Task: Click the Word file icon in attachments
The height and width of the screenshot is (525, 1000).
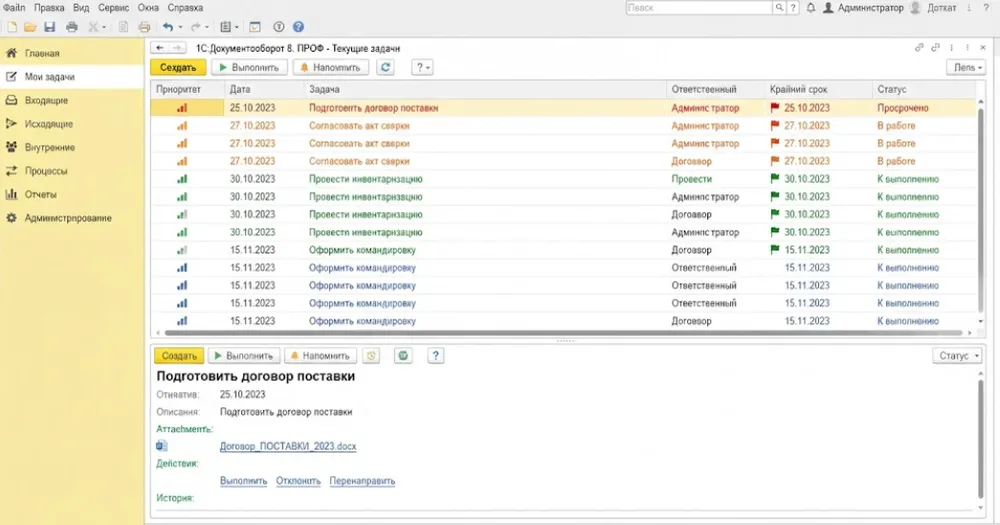Action: coord(162,446)
